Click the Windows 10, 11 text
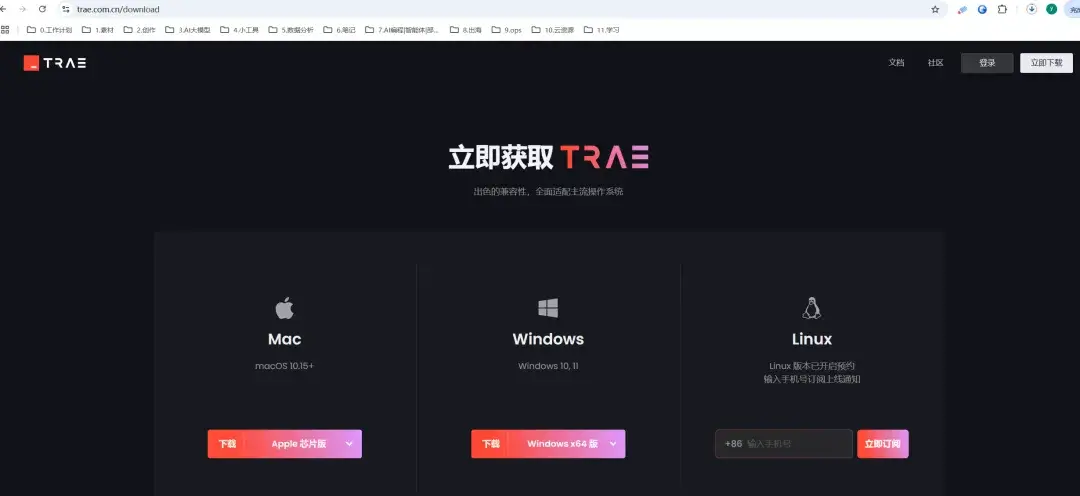Image resolution: width=1080 pixels, height=496 pixels. pos(548,366)
